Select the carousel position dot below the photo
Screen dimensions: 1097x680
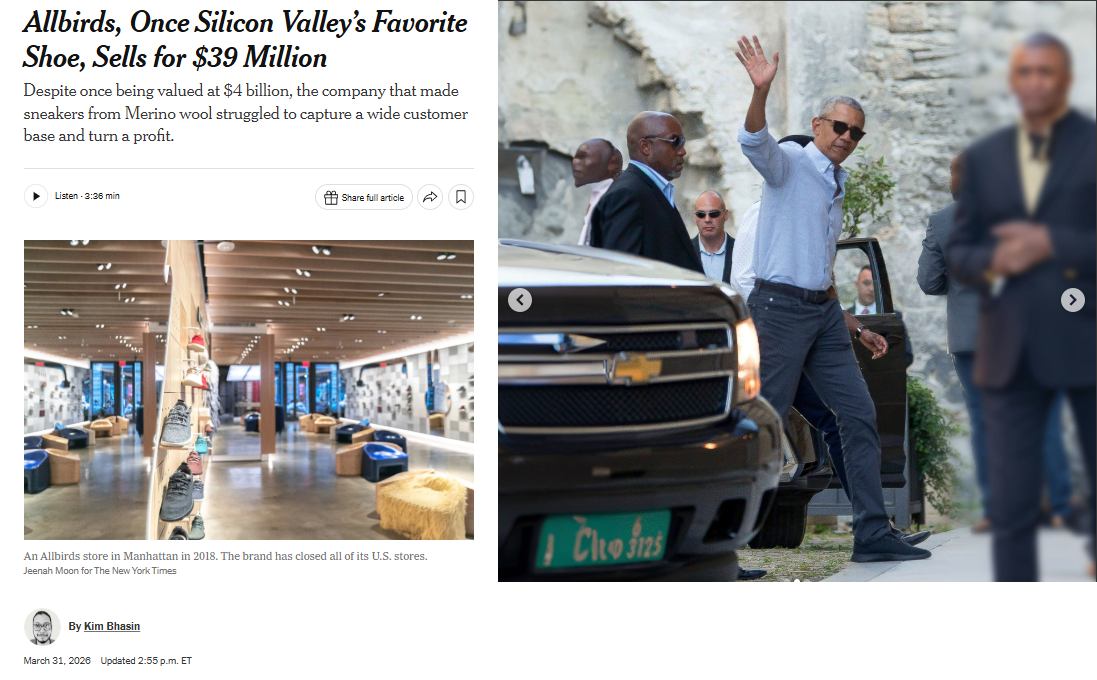(x=797, y=581)
